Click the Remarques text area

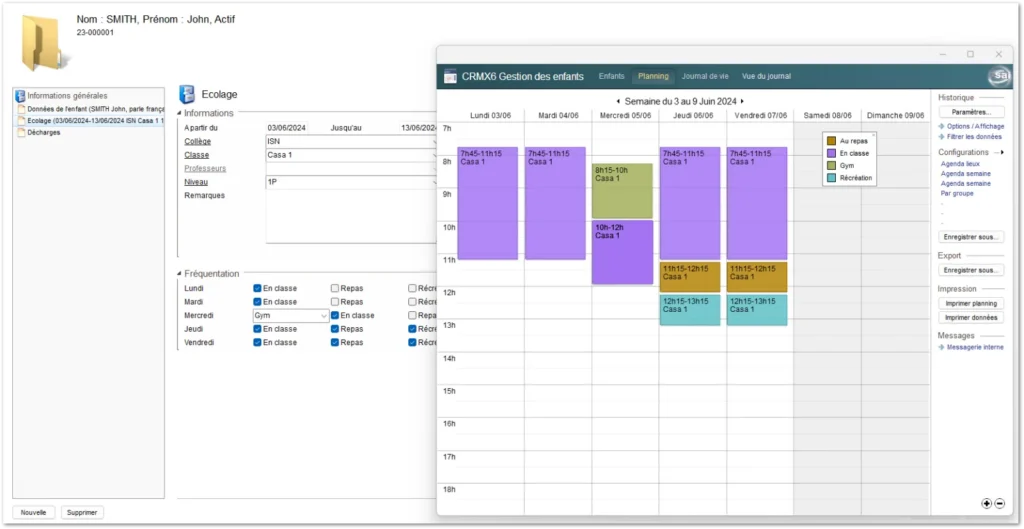pos(351,217)
